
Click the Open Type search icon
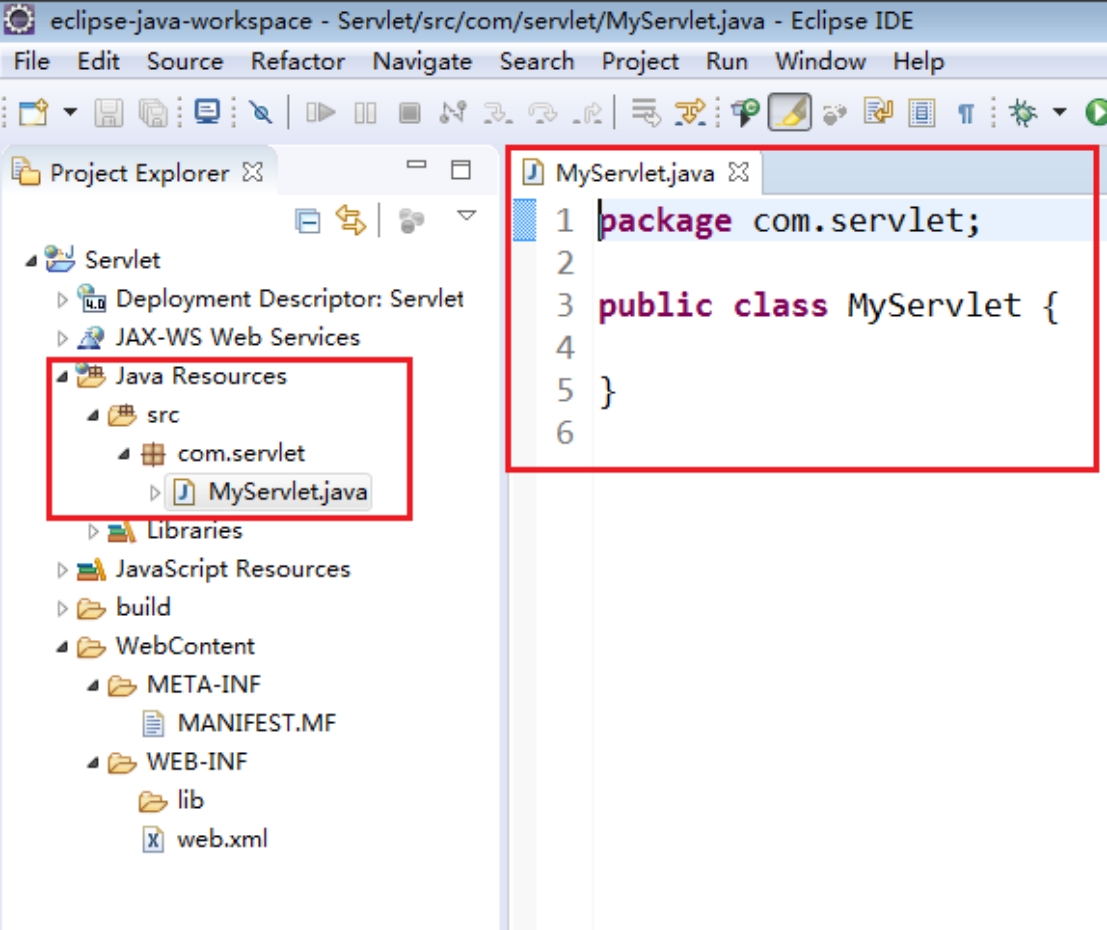click(745, 112)
